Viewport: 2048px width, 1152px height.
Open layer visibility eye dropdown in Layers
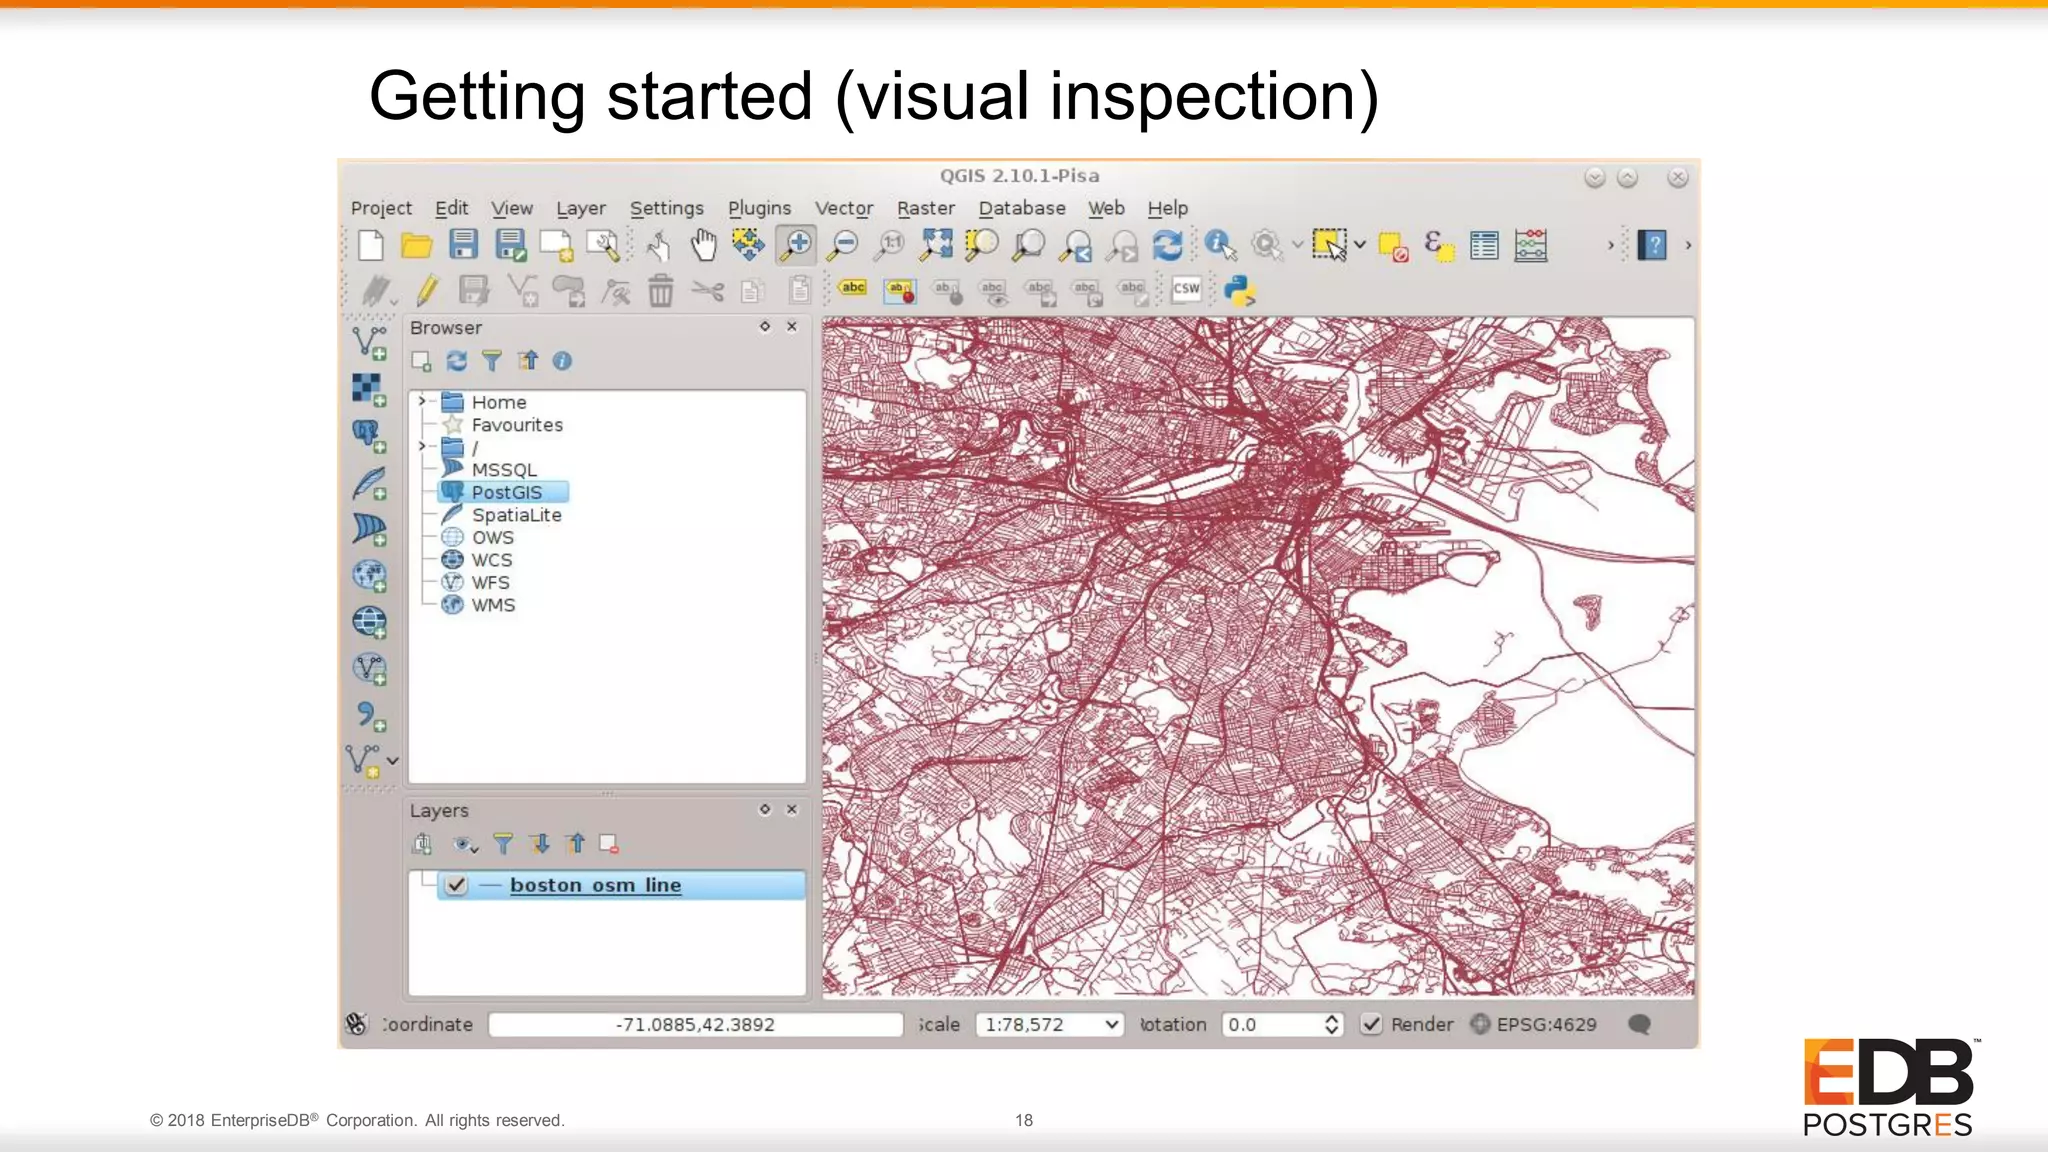click(x=465, y=845)
